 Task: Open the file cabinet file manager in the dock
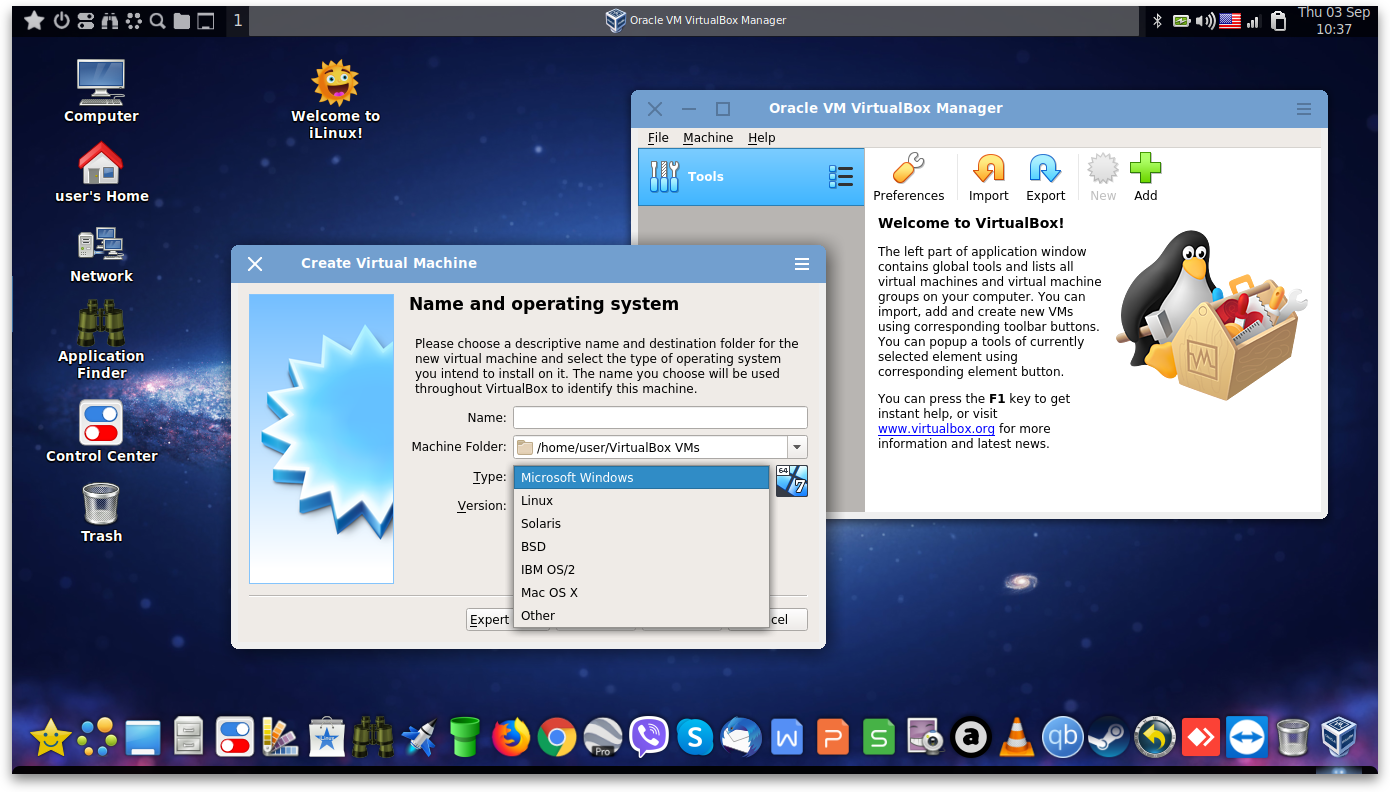pos(189,738)
